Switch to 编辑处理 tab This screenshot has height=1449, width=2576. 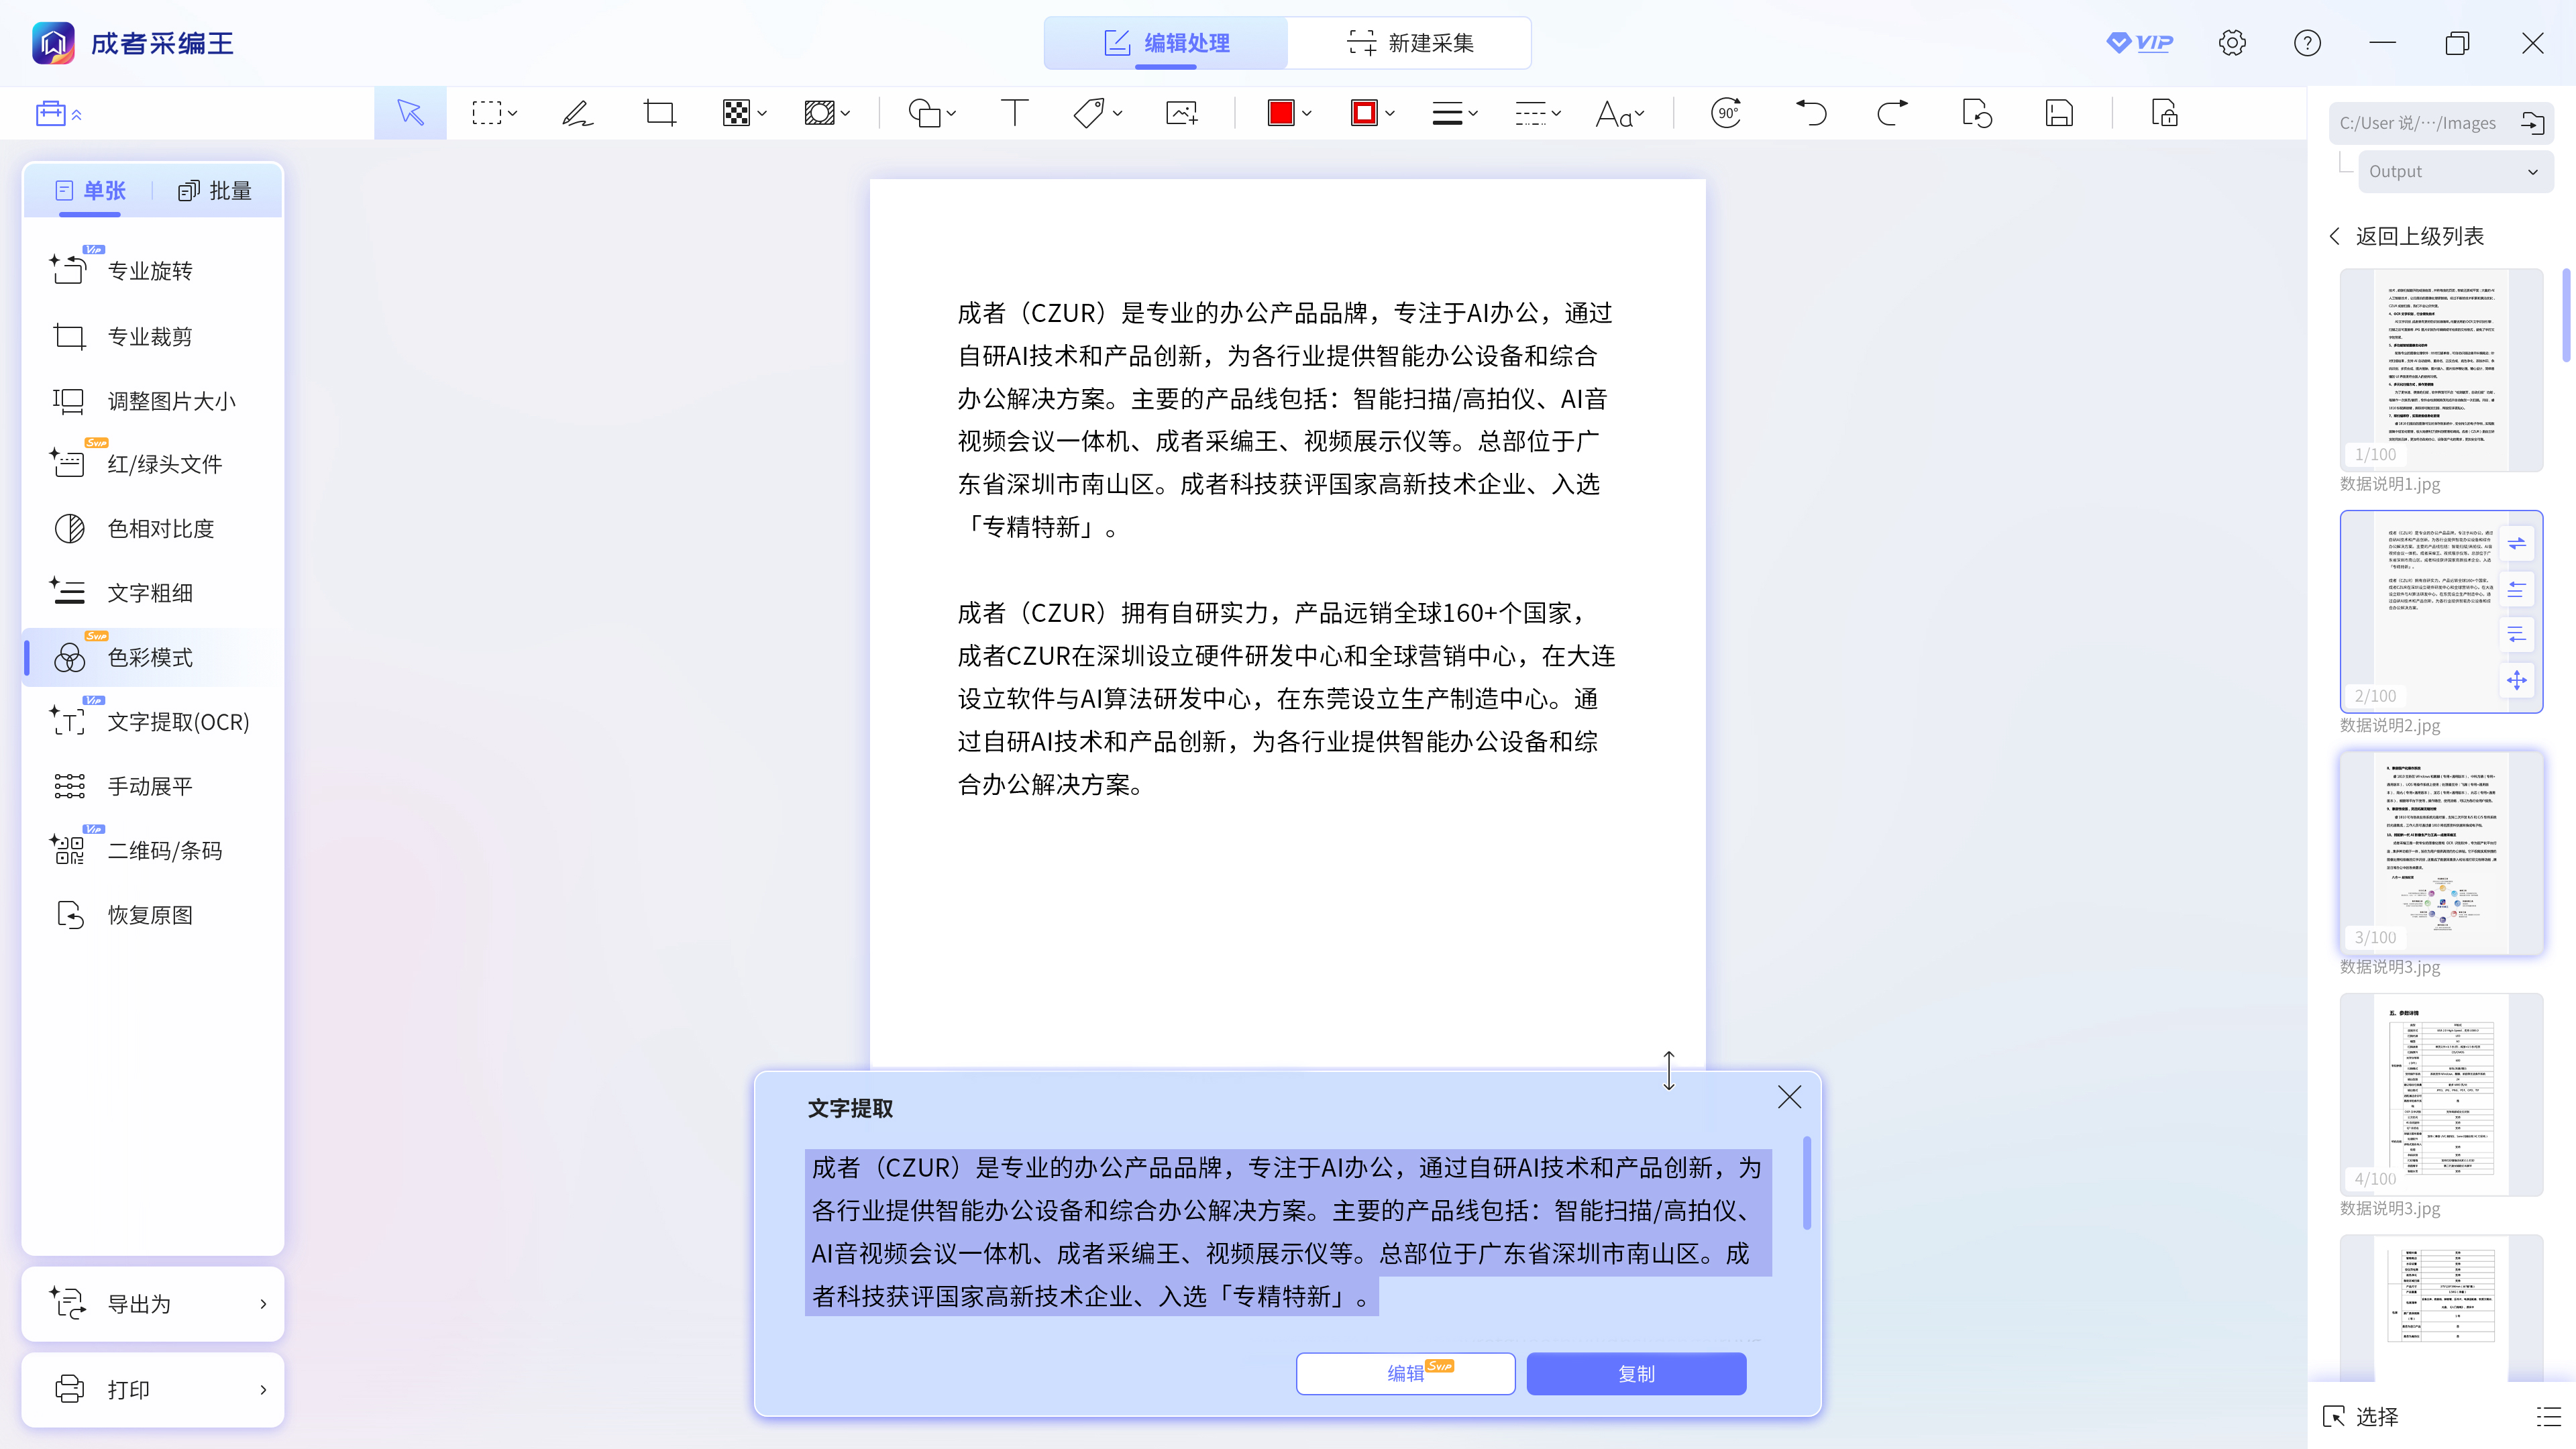[x=1166, y=43]
